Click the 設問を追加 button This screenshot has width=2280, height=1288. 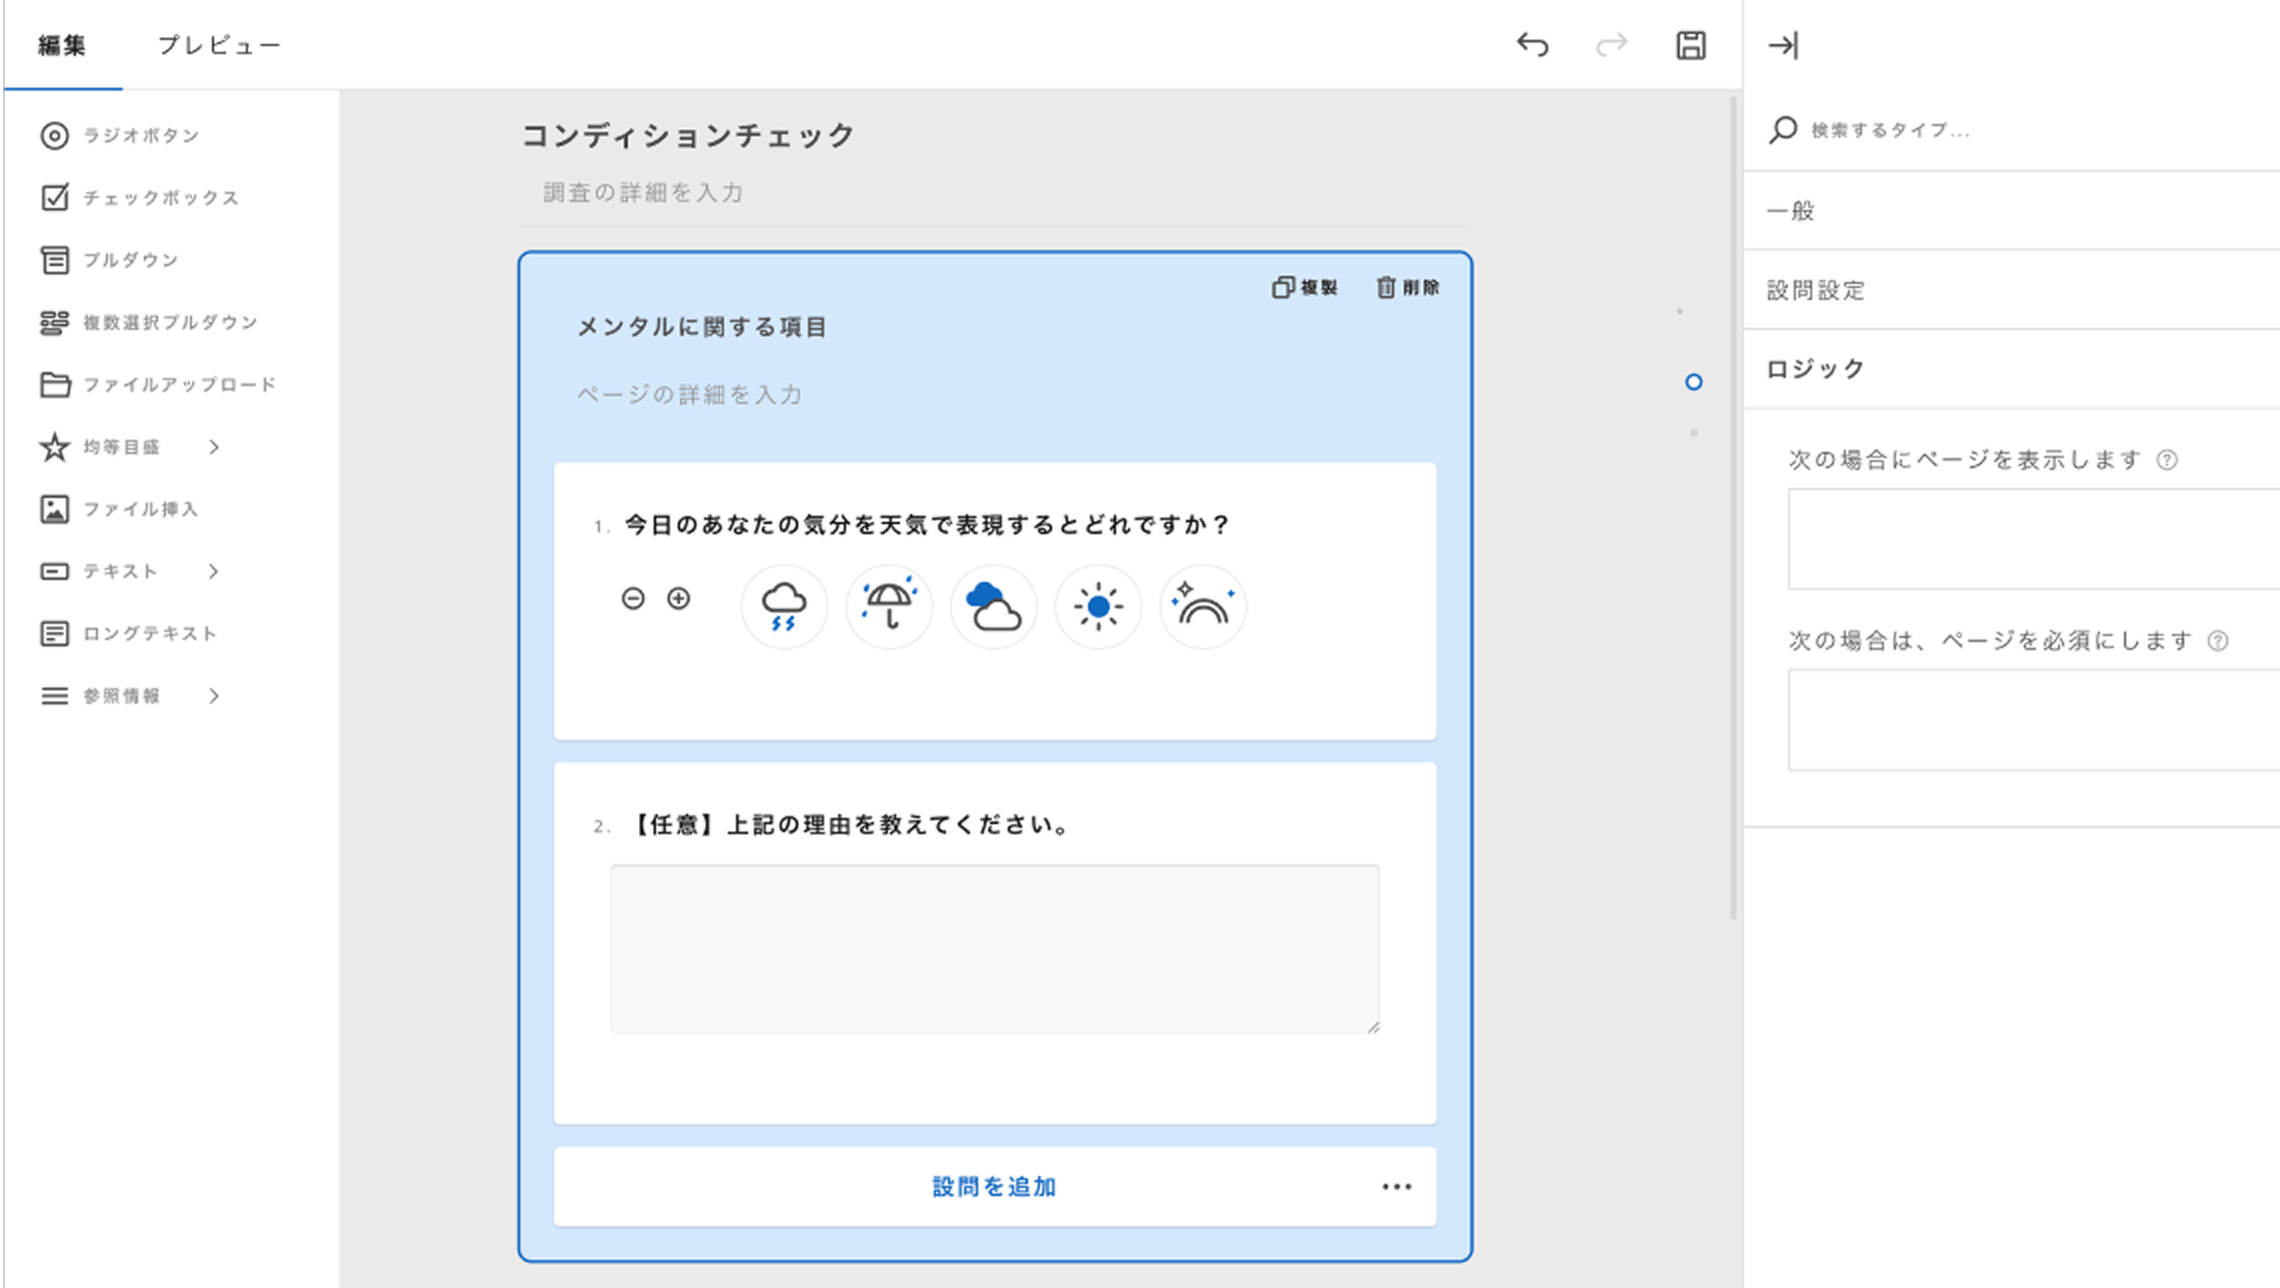point(994,1187)
